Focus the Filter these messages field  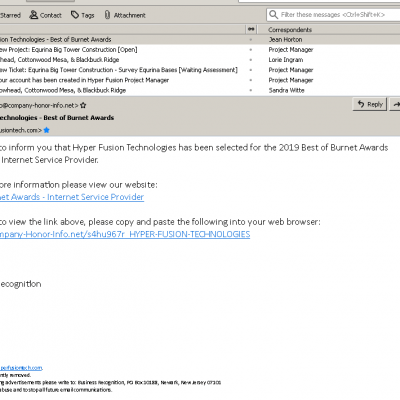pos(333,15)
